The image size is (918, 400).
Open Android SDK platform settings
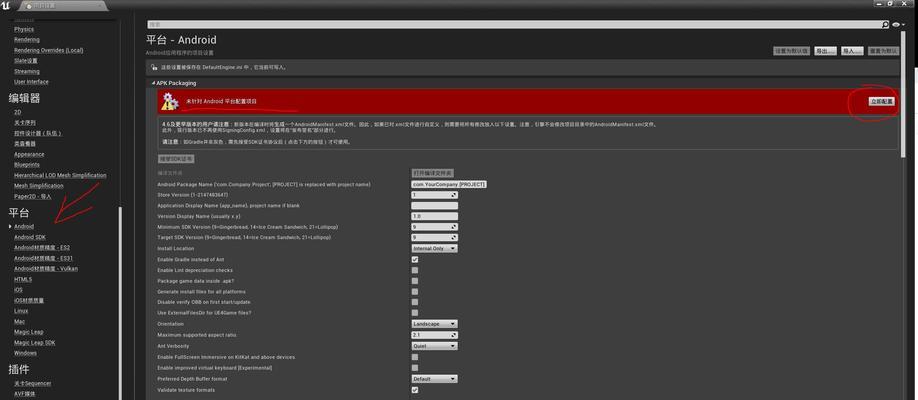[30, 237]
